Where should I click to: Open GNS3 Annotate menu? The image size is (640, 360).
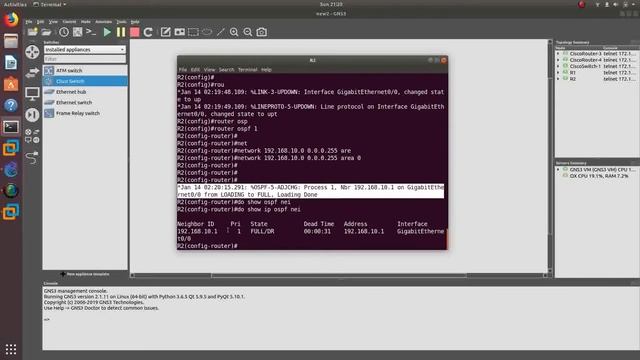tap(103, 22)
